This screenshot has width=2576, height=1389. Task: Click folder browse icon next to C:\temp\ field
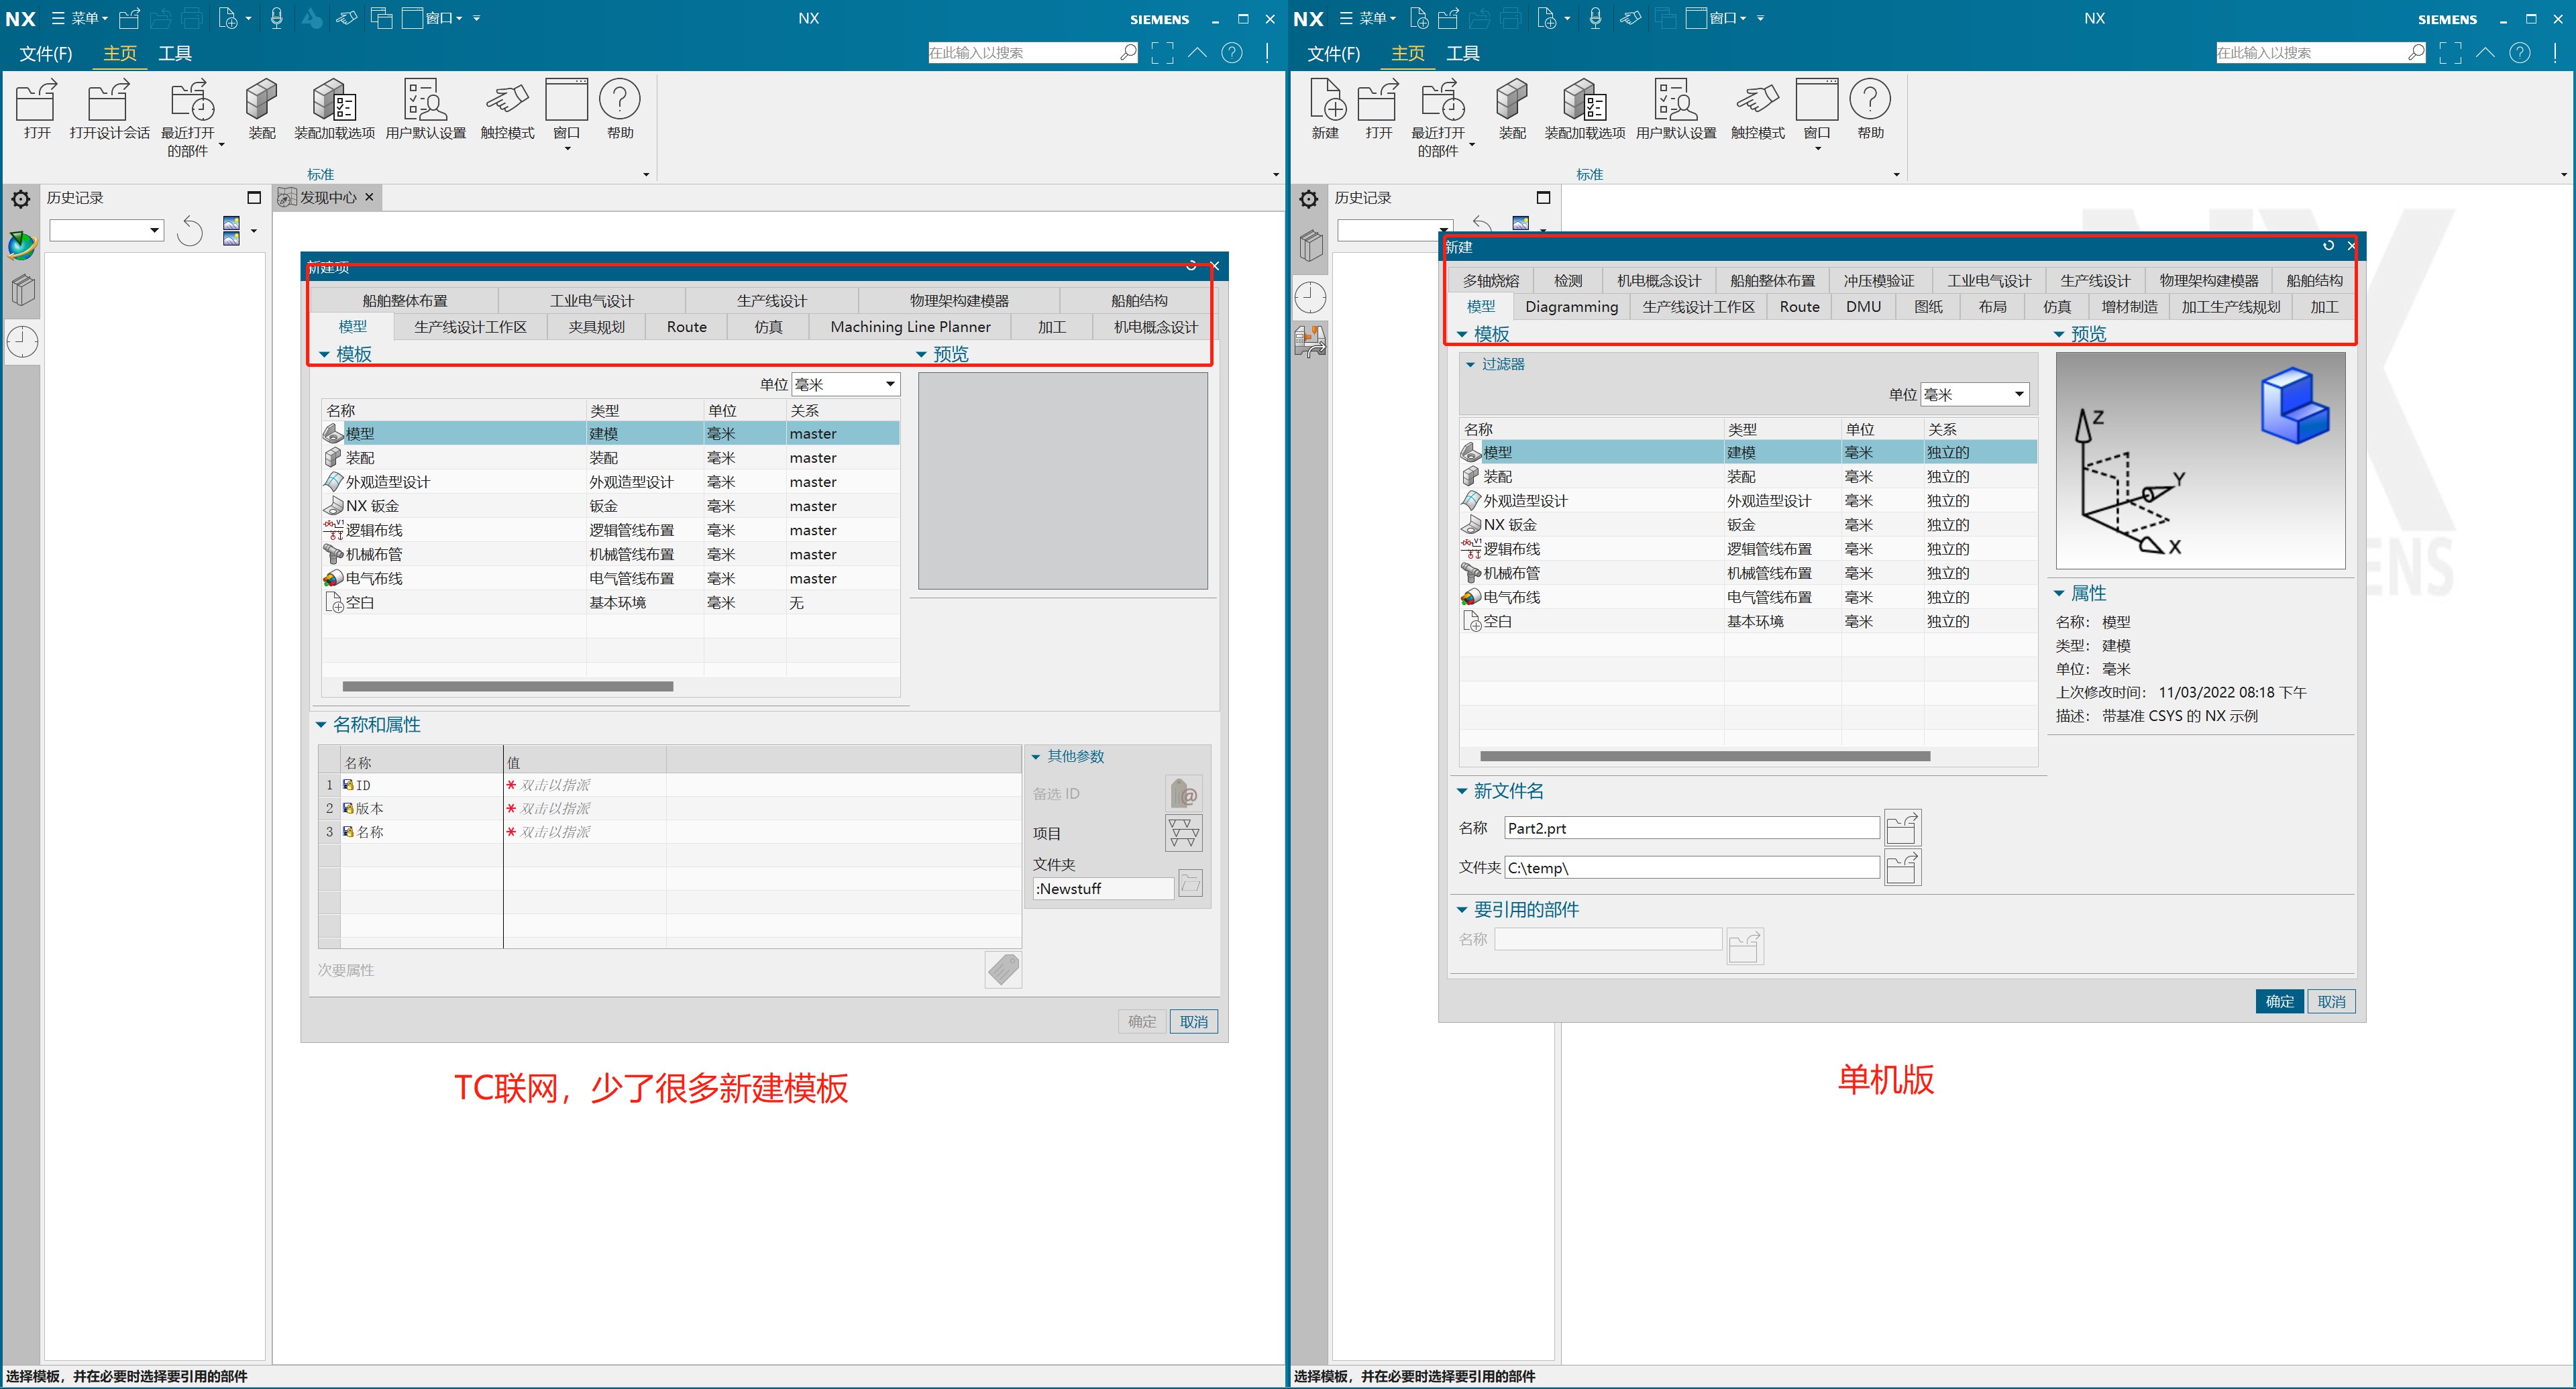(x=1902, y=868)
